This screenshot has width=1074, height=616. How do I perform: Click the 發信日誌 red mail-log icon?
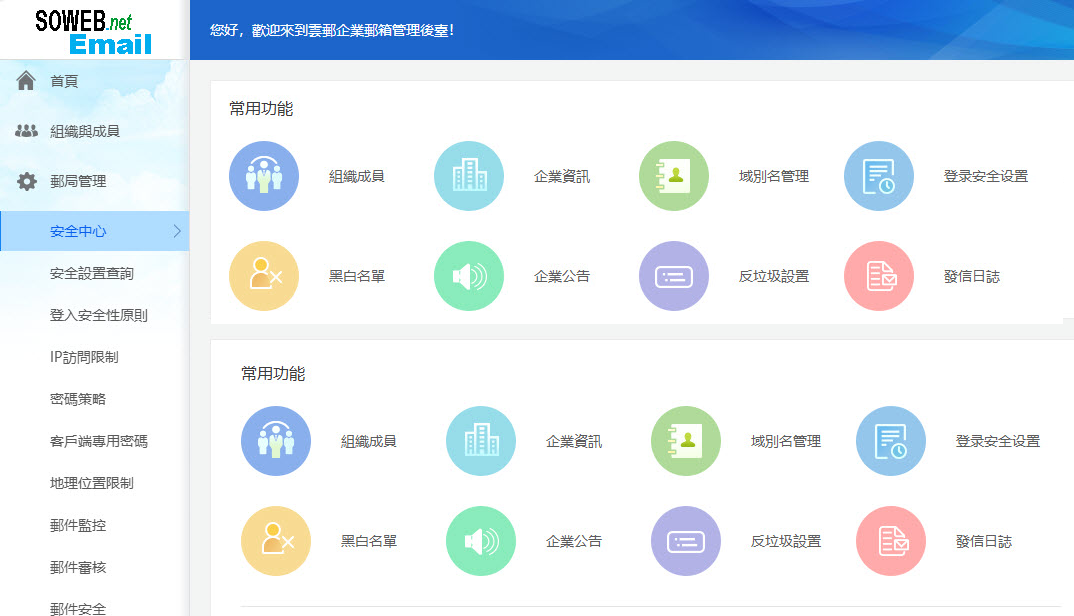pos(879,275)
